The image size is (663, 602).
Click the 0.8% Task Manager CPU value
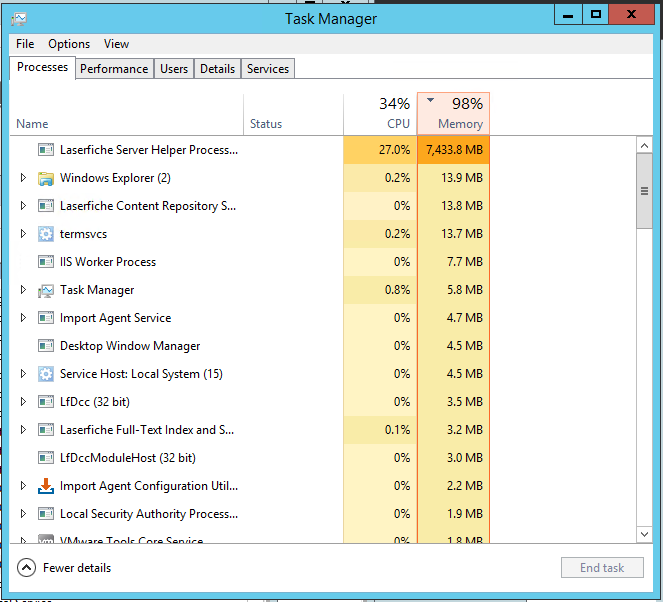397,290
